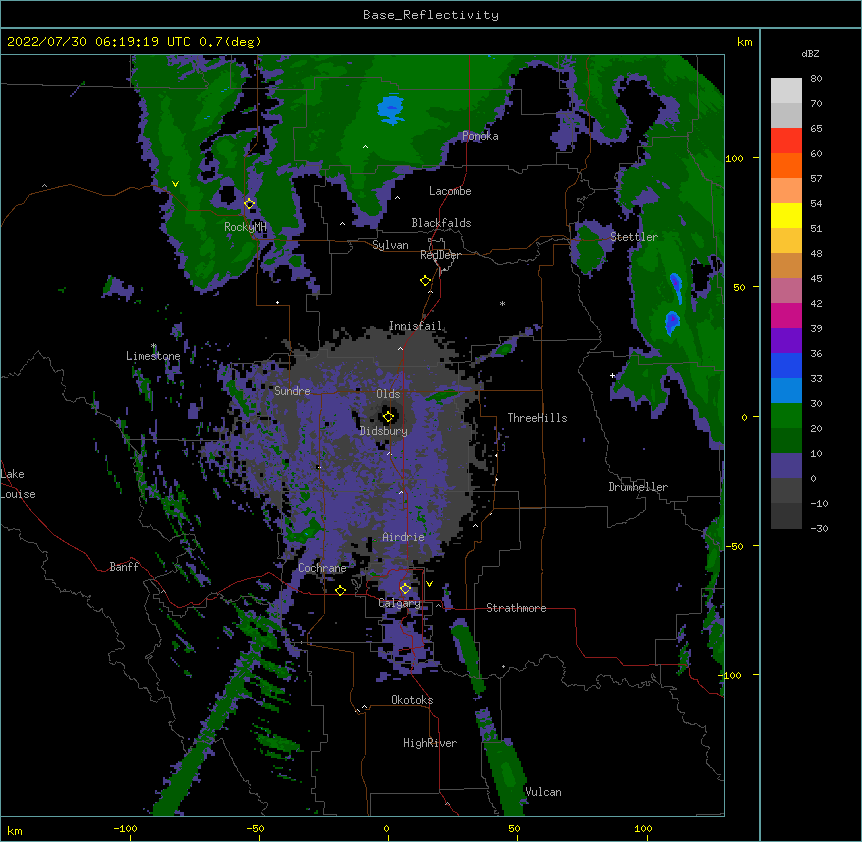Click the Olds town label
The height and width of the screenshot is (842, 862).
388,394
